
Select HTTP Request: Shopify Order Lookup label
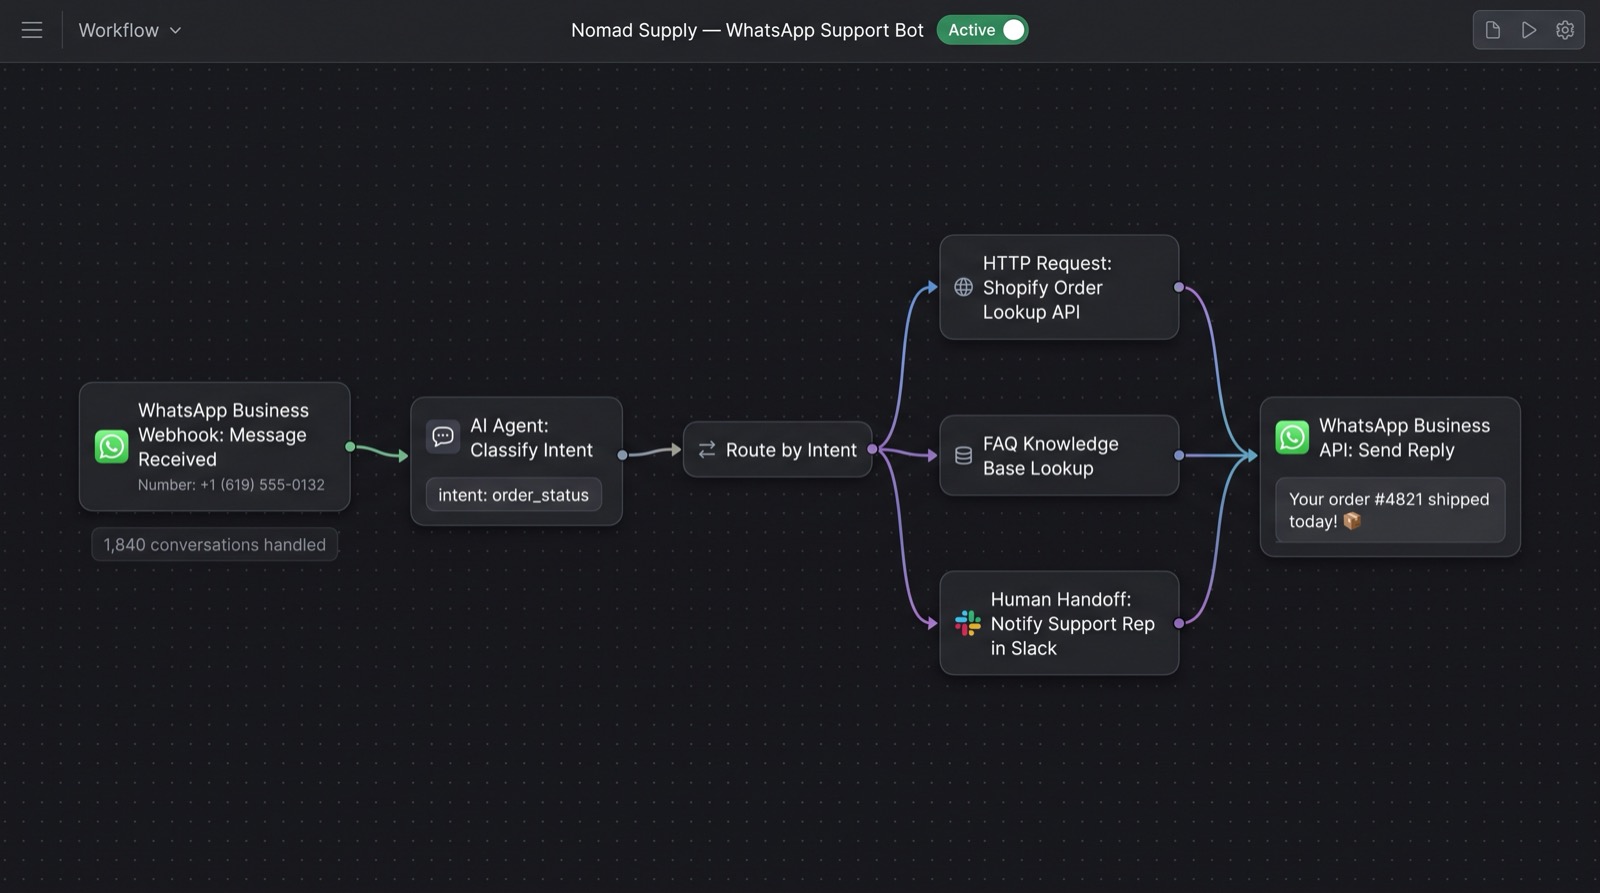[1047, 287]
